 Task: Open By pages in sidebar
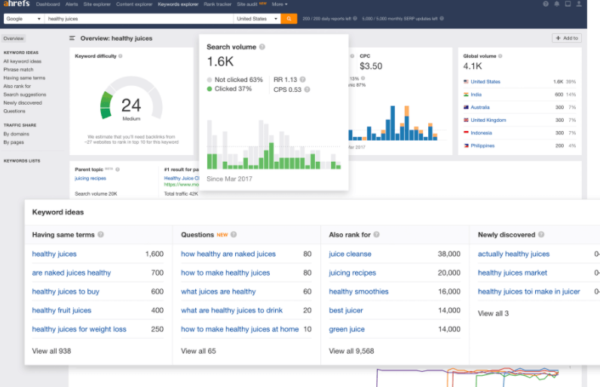point(13,142)
